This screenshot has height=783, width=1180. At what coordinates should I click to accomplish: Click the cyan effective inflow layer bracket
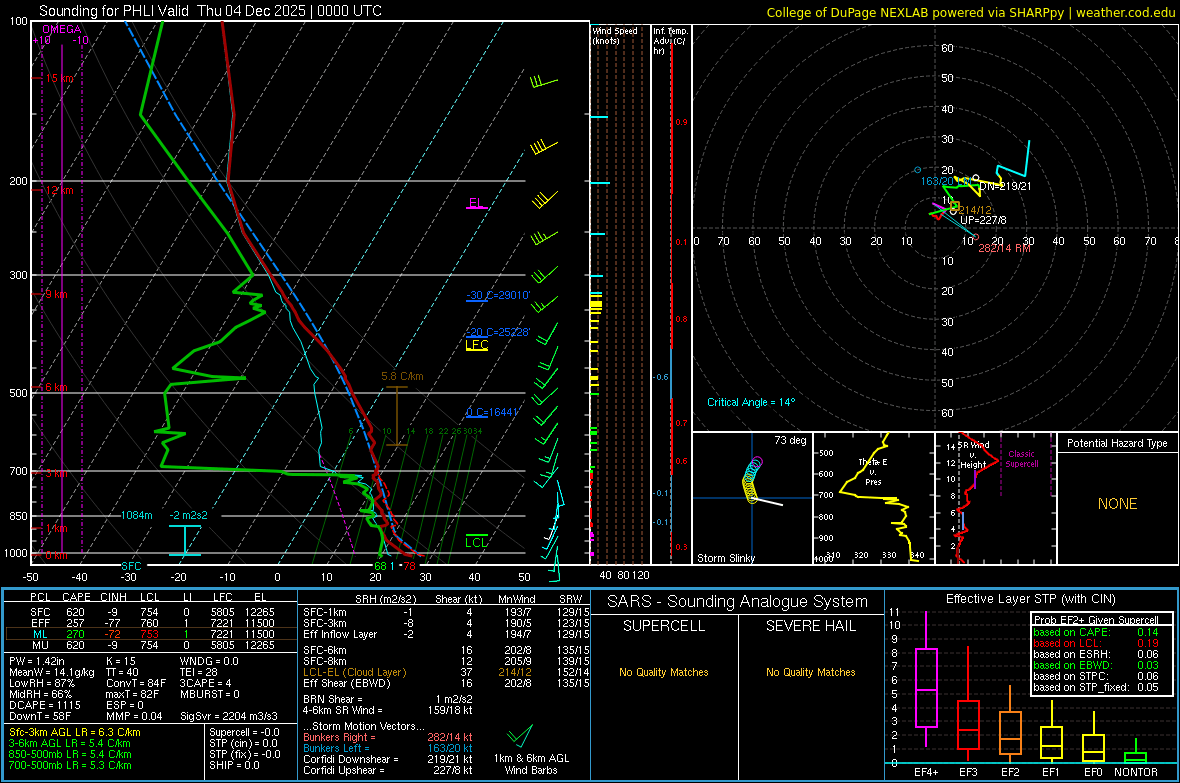tap(184, 541)
